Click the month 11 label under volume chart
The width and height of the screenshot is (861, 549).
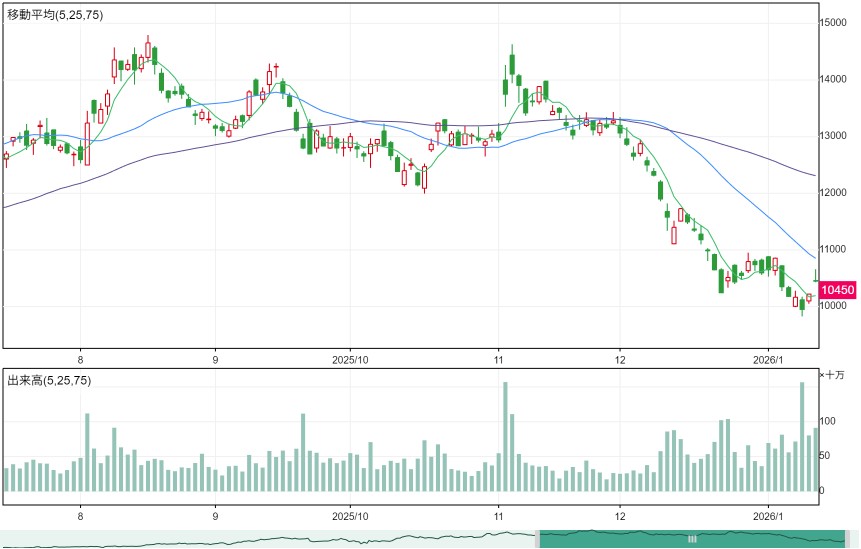pos(499,517)
